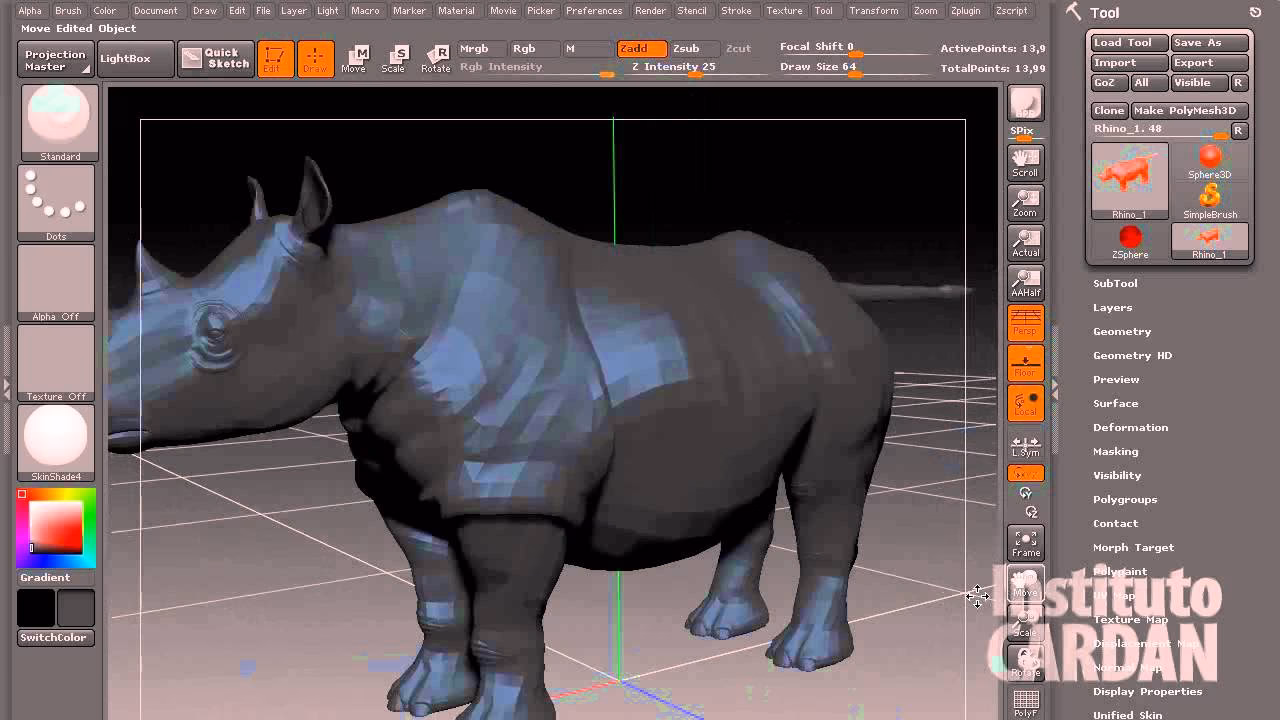This screenshot has height=720, width=1280.
Task: Select the Rhino_1 tool thumbnail
Action: pos(1129,180)
